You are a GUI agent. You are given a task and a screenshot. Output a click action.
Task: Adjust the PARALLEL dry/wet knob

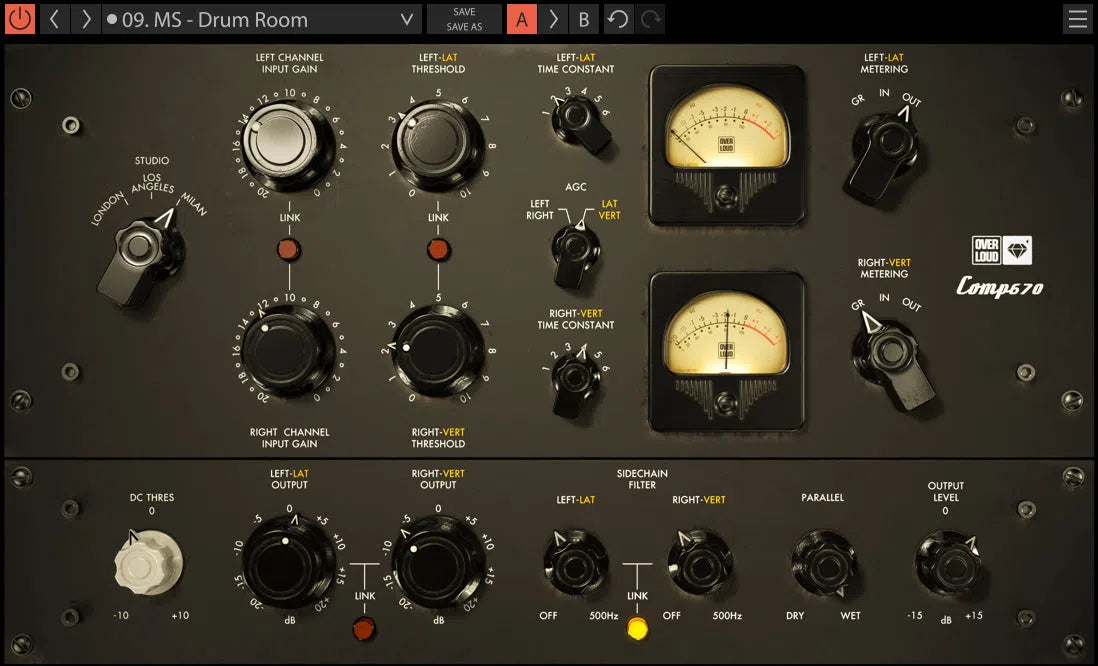pos(823,565)
